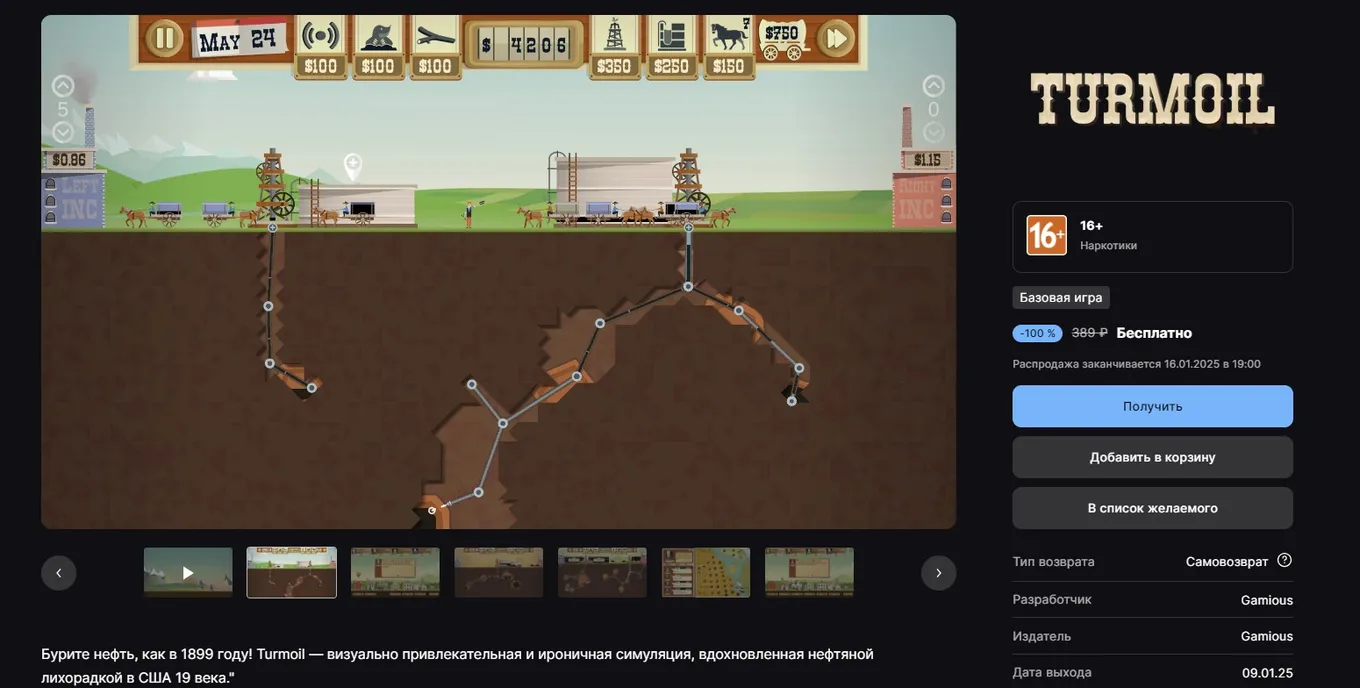The width and height of the screenshot is (1360, 688).
Task: Click the Gamious developer link
Action: click(1267, 600)
